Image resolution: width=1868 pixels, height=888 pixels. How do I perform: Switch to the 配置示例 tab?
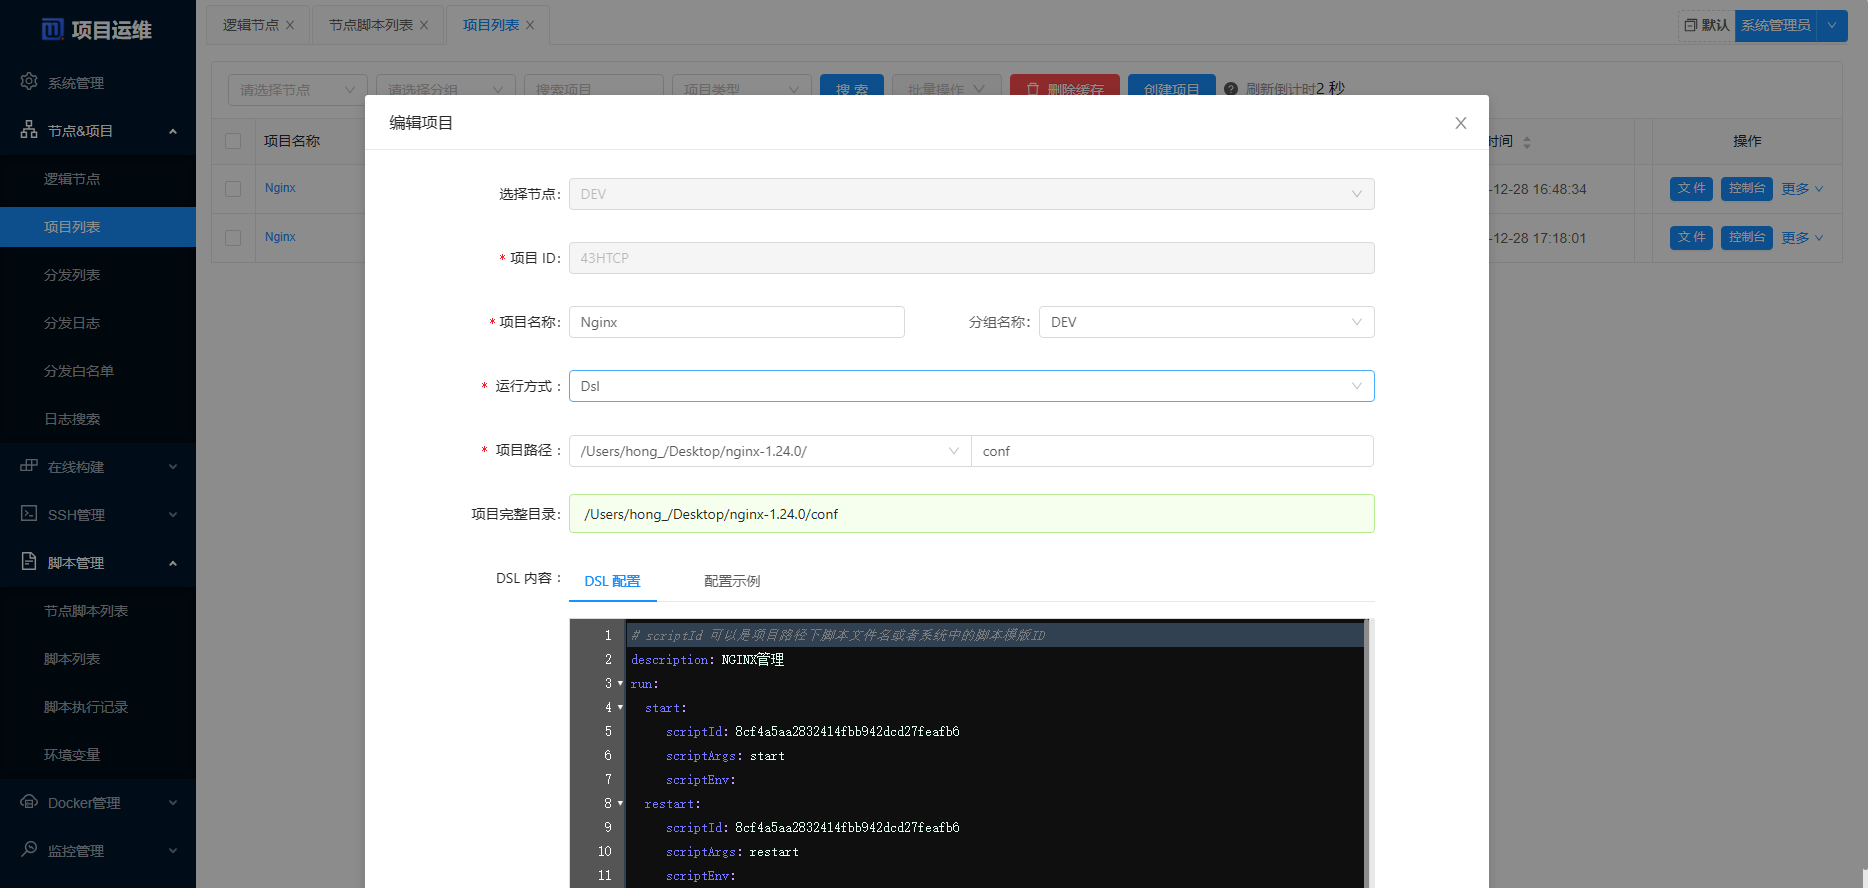[x=731, y=581]
